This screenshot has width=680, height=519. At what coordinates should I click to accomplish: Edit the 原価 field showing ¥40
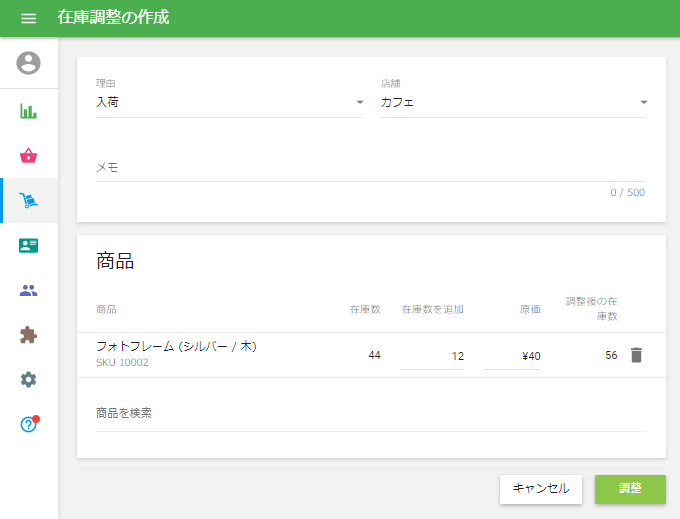(512, 356)
